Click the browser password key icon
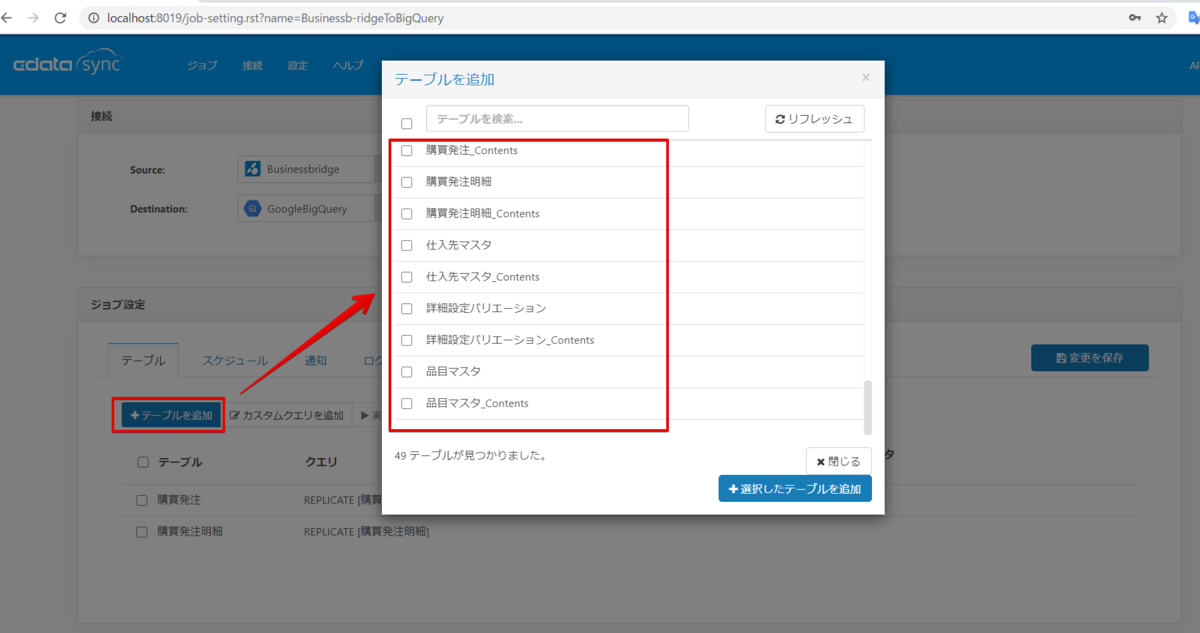The image size is (1200, 633). 1135,17
